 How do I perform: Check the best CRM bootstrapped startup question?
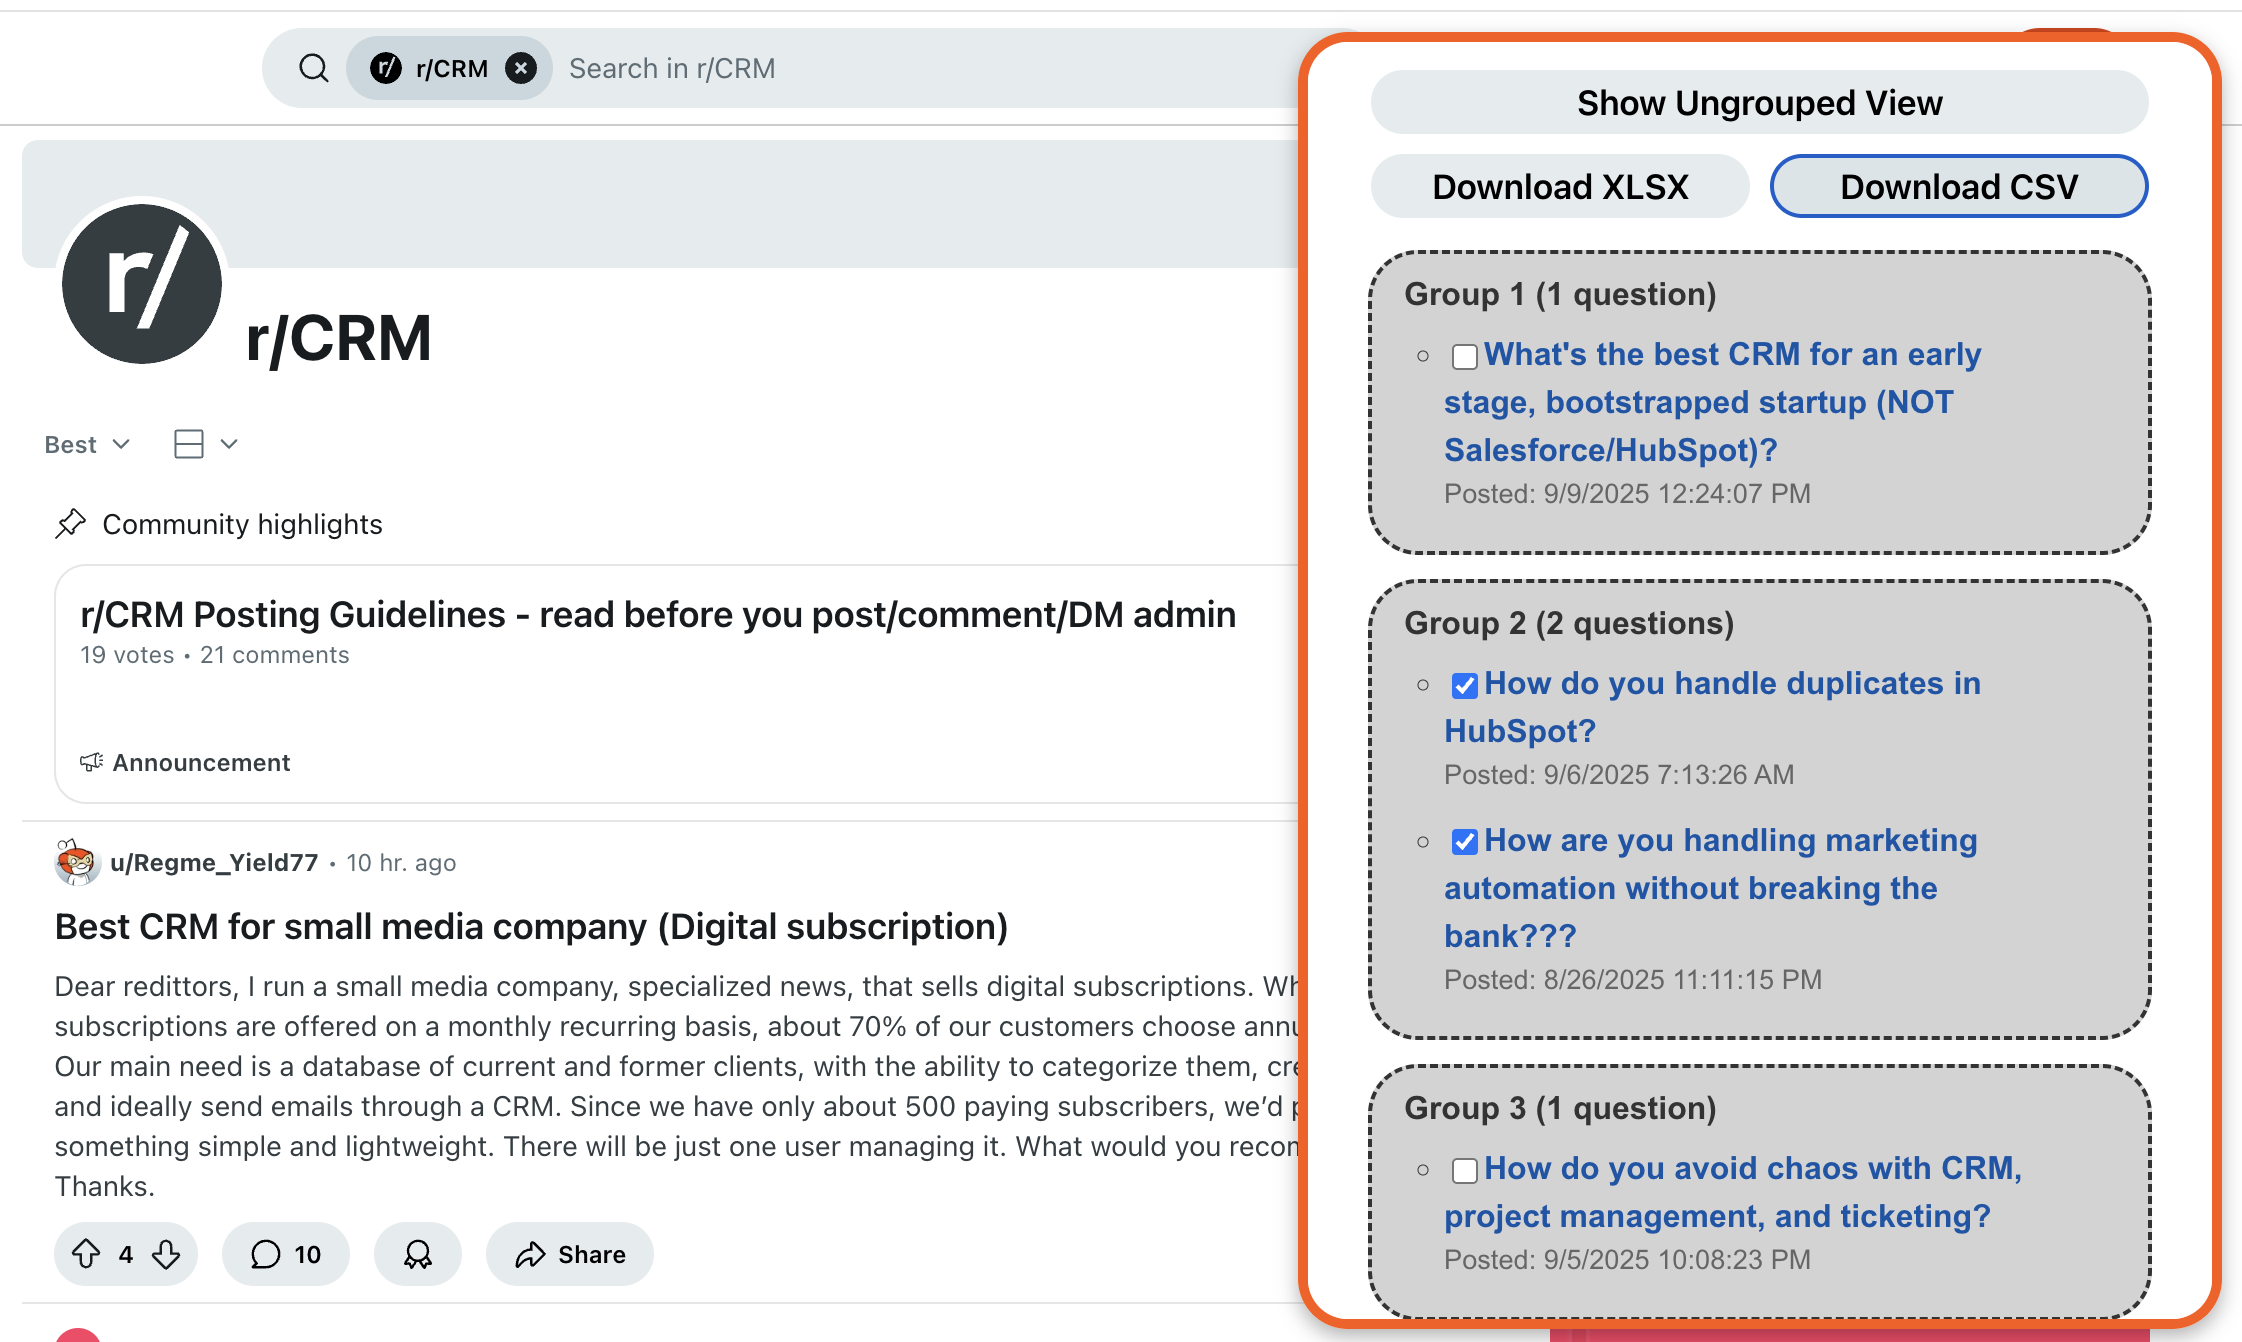point(1465,357)
